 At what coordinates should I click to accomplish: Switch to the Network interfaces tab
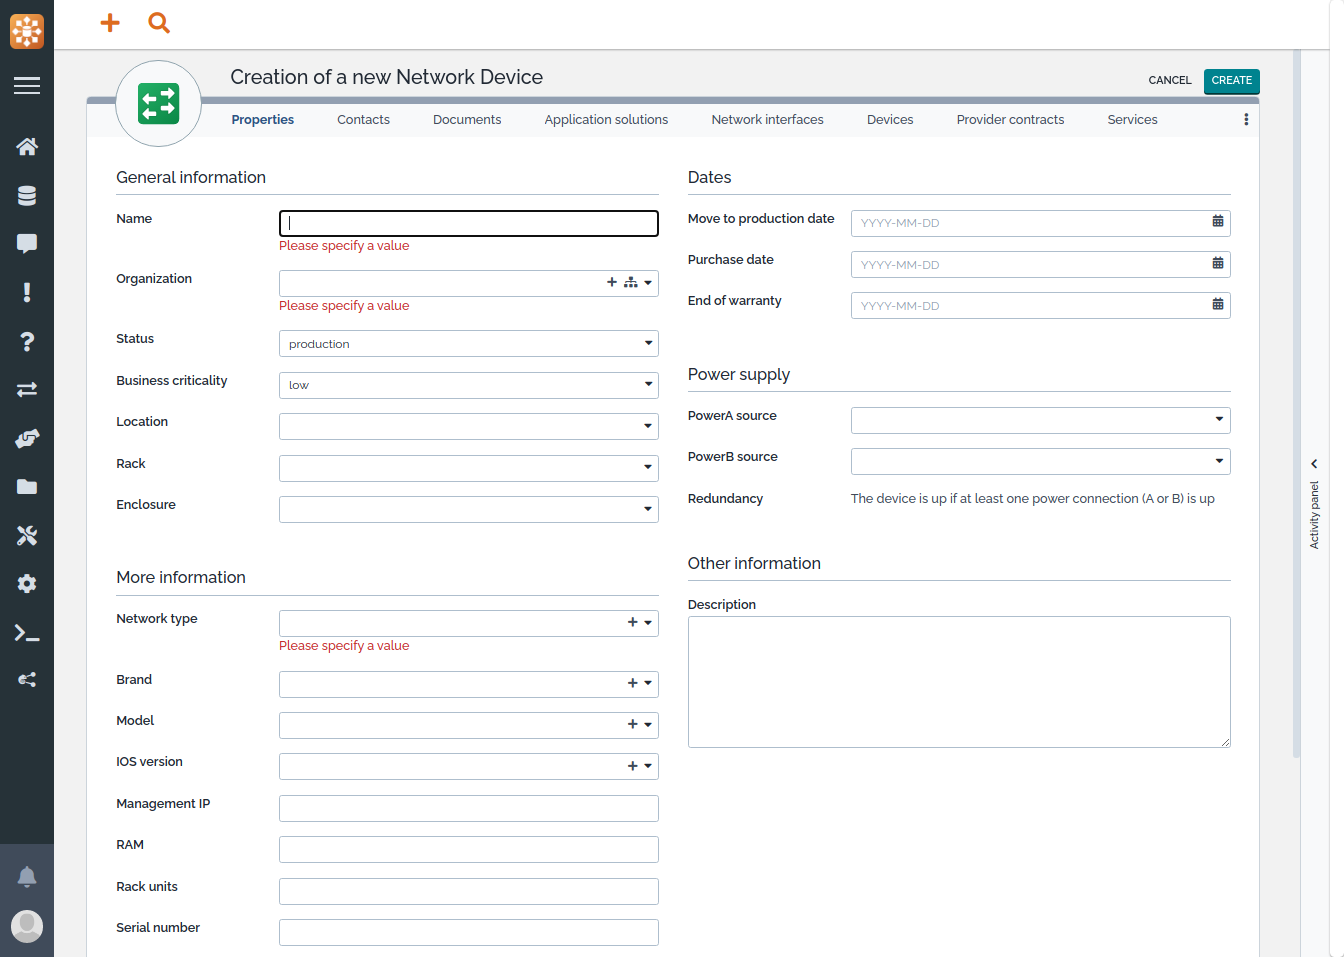click(x=767, y=120)
